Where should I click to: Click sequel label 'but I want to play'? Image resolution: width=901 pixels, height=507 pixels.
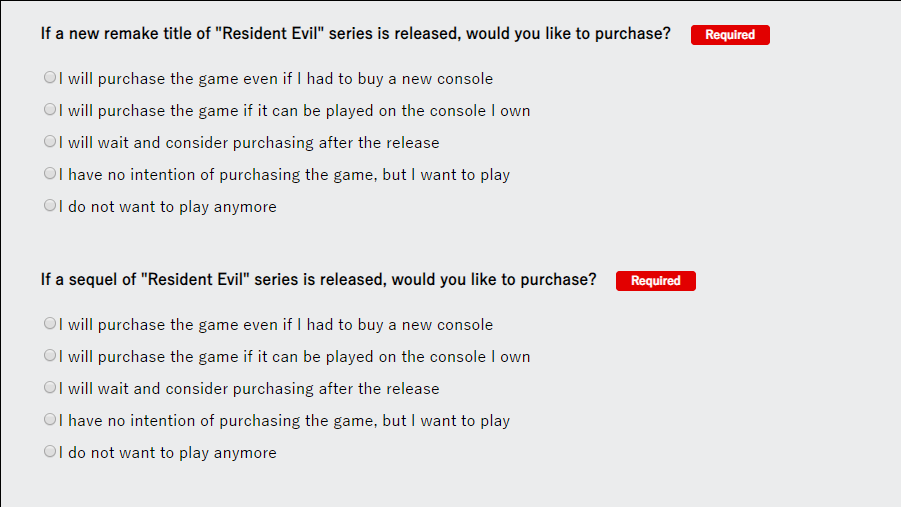446,421
